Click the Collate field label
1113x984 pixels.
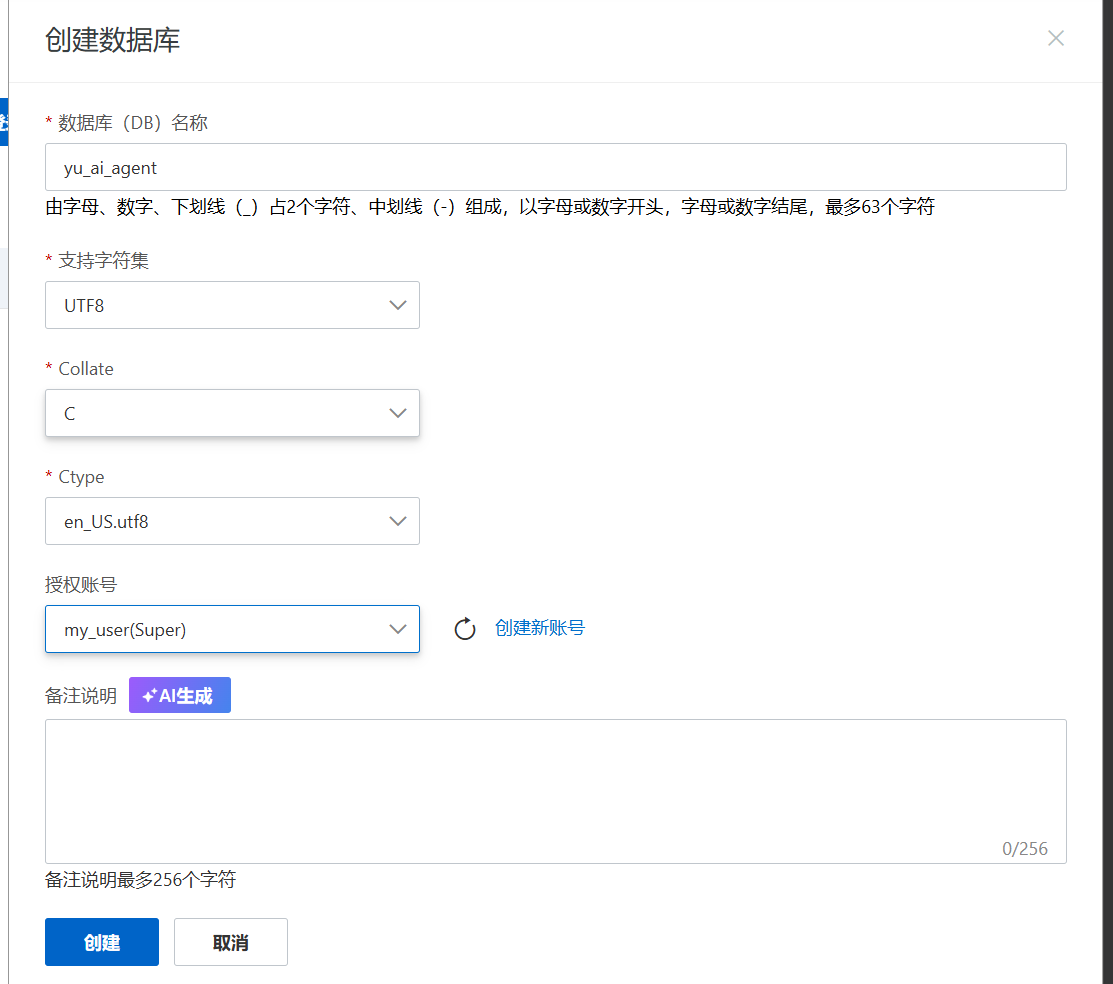tap(86, 368)
